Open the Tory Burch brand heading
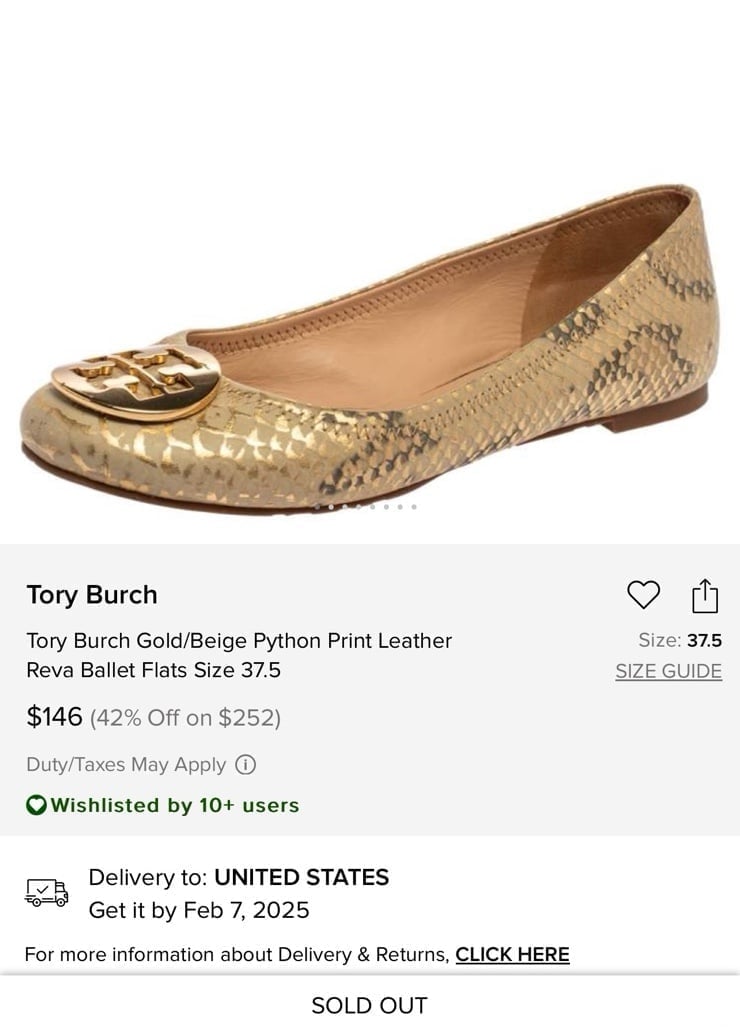This screenshot has width=740, height=1027. point(92,595)
